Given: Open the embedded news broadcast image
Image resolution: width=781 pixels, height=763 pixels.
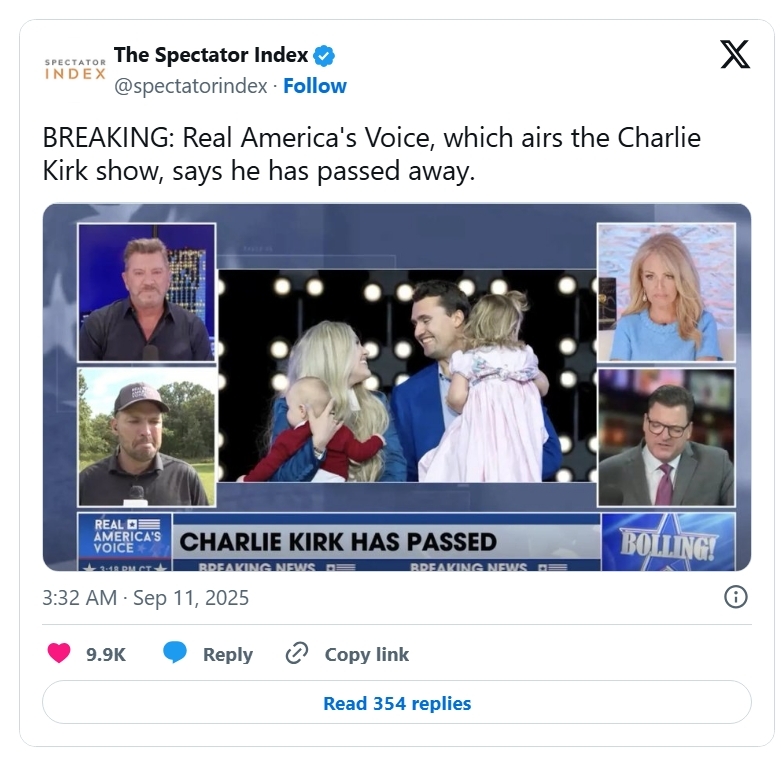Looking at the screenshot, I should [x=397, y=387].
